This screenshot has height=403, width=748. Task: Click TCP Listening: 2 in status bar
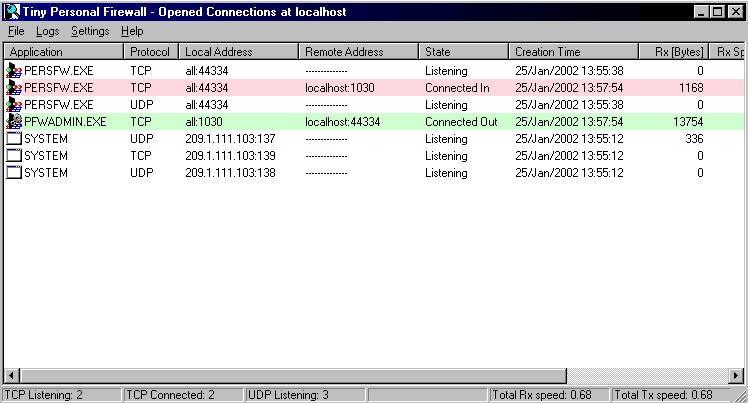point(62,395)
